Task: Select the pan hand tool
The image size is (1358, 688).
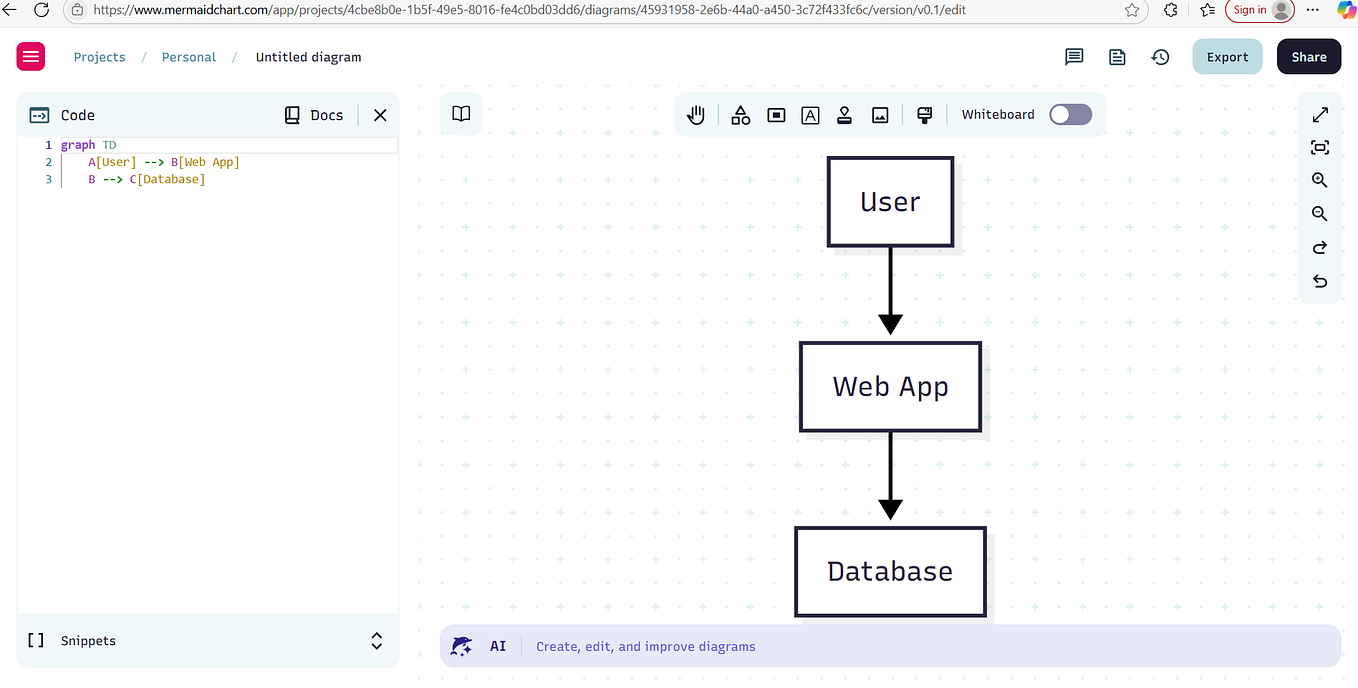Action: pos(696,114)
